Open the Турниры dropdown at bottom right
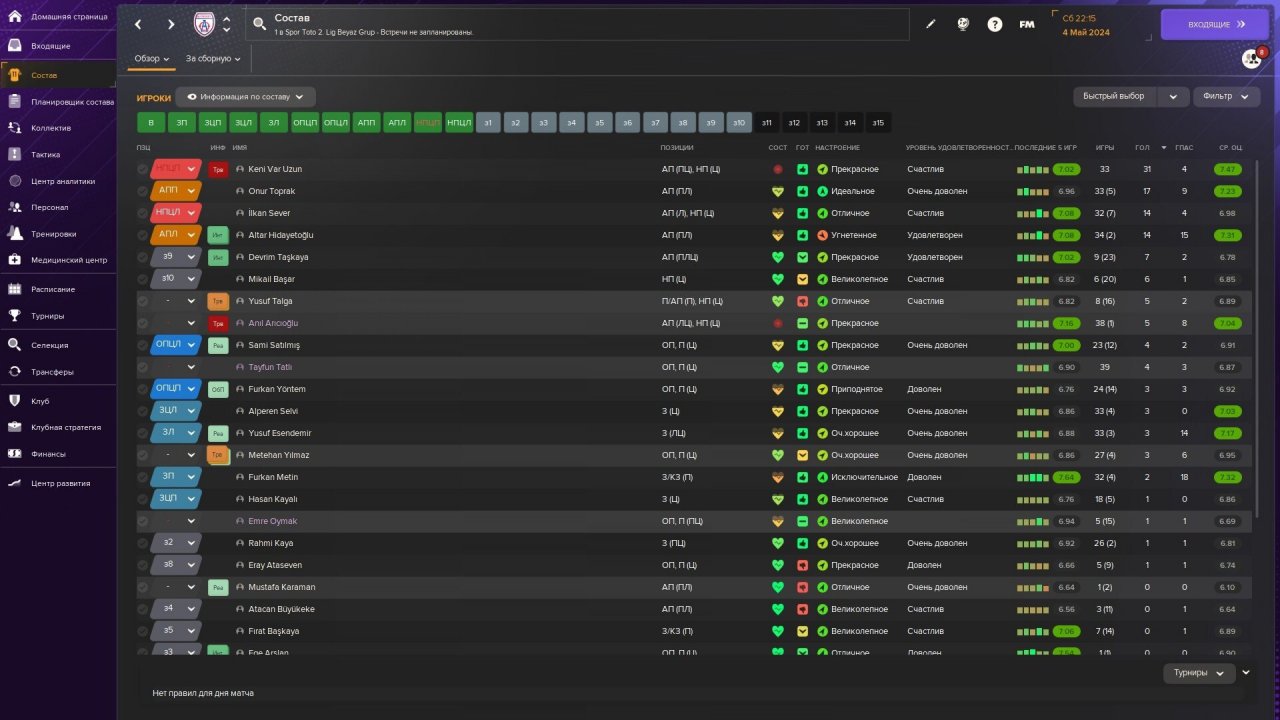Image resolution: width=1280 pixels, height=720 pixels. [x=1198, y=673]
